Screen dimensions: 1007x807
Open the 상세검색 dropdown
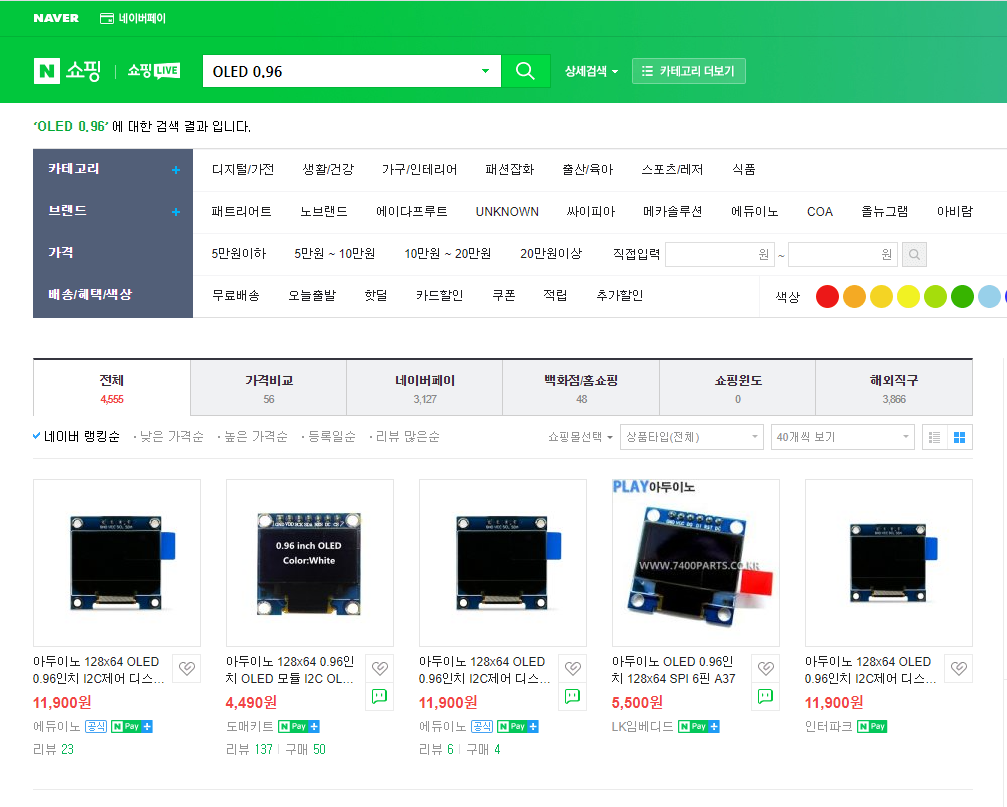coord(591,71)
